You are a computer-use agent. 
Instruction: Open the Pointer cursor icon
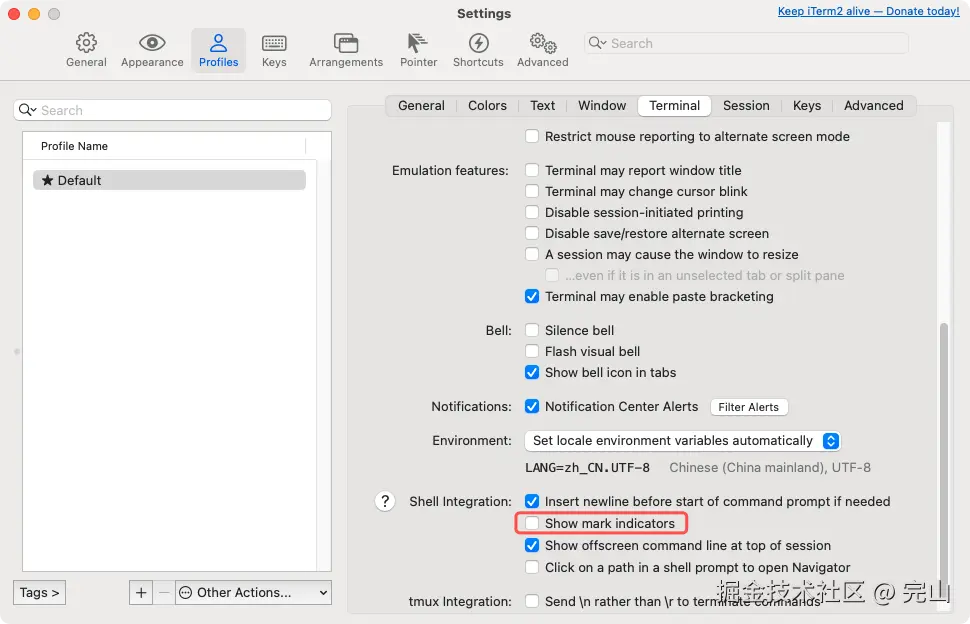tap(418, 43)
